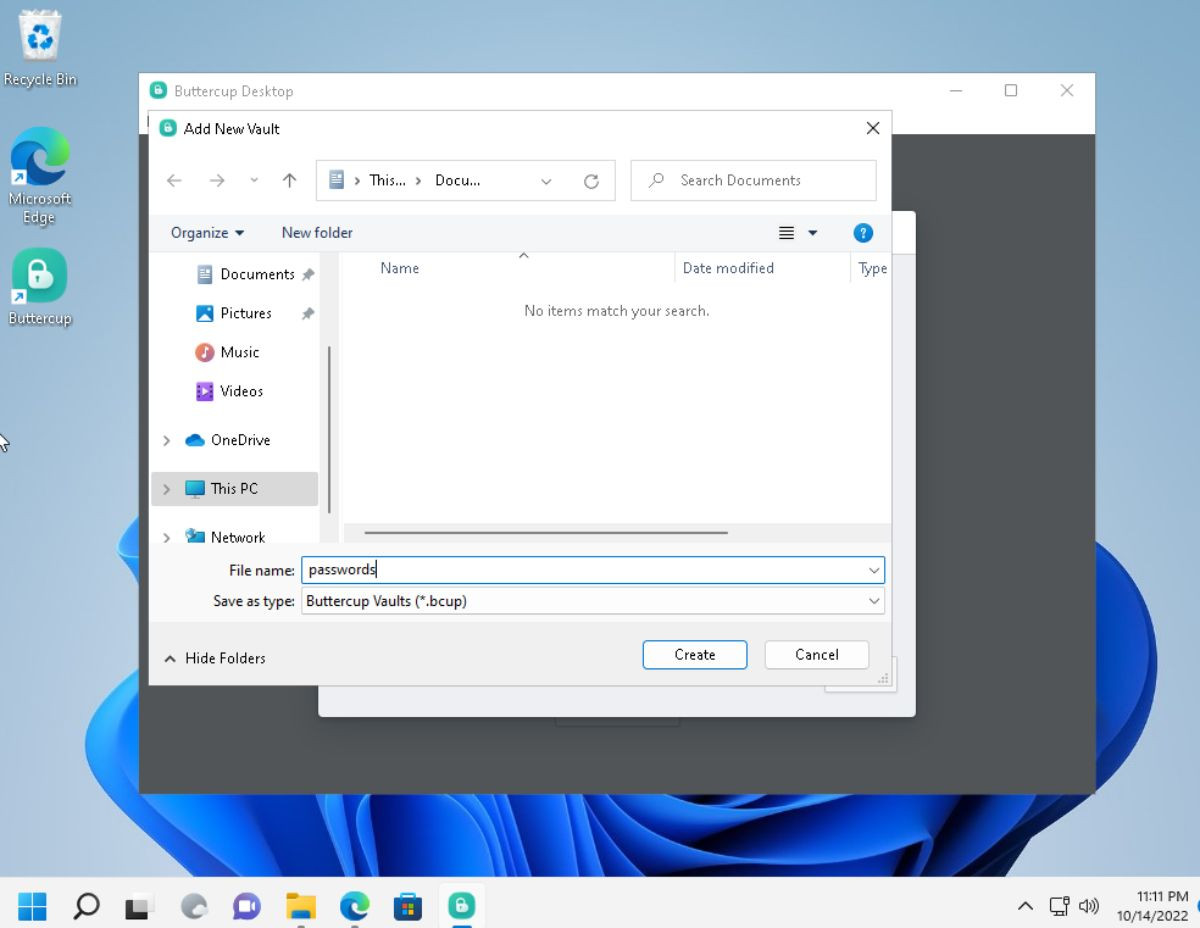Click the Search Documents field

(753, 180)
